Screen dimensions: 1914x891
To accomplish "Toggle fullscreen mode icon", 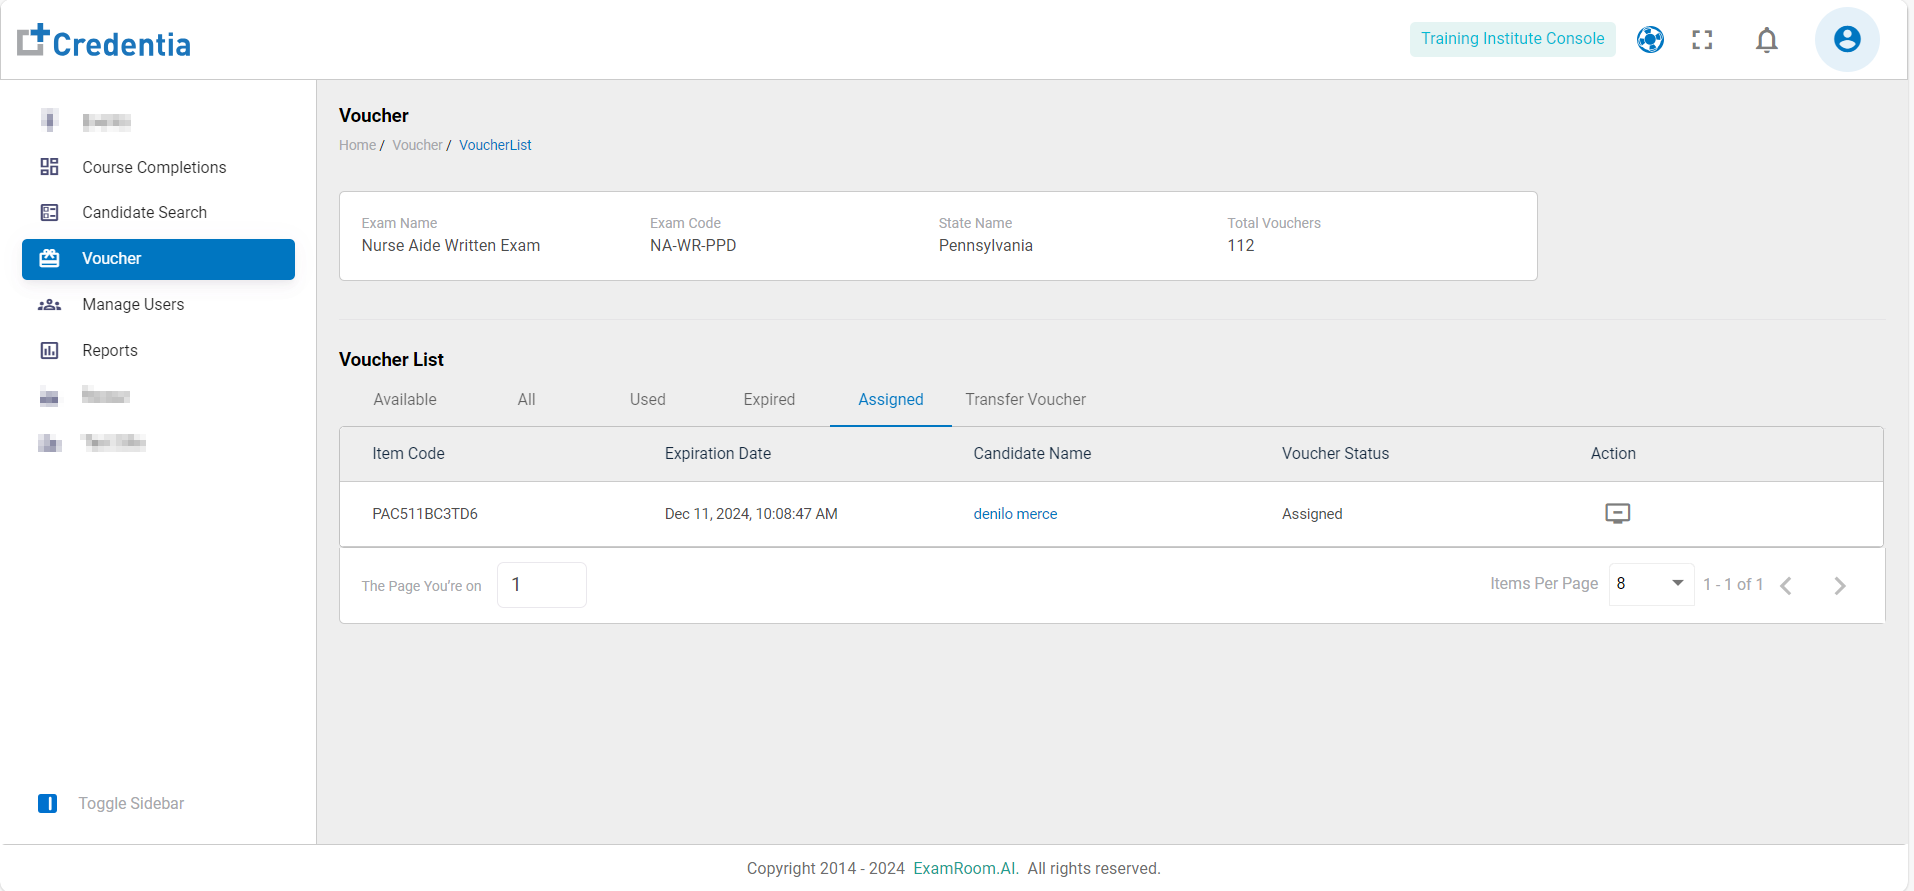I will [x=1702, y=39].
